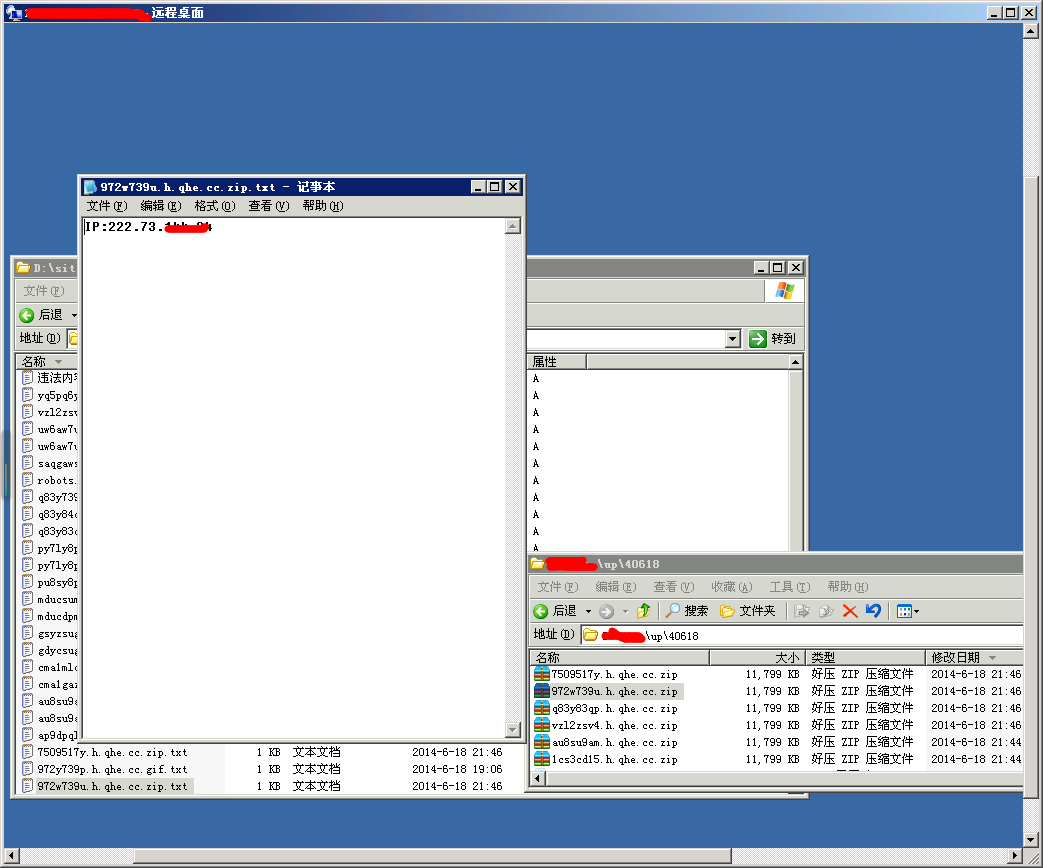Click the green Back arrow in the 40618 window
This screenshot has height=868, width=1043.
[x=540, y=611]
